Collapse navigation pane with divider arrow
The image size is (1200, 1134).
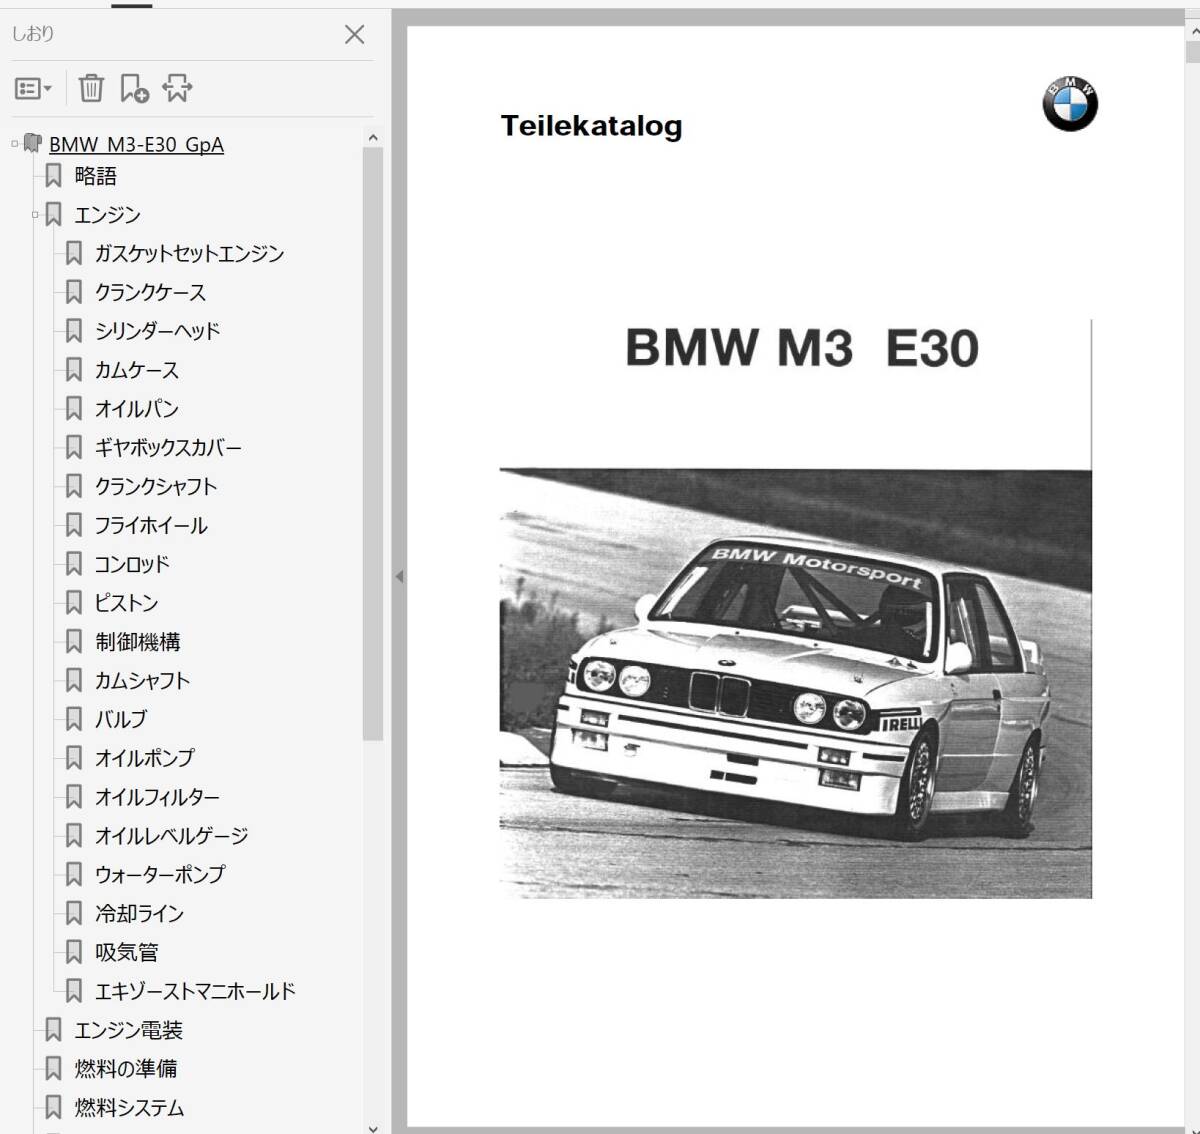pos(399,577)
